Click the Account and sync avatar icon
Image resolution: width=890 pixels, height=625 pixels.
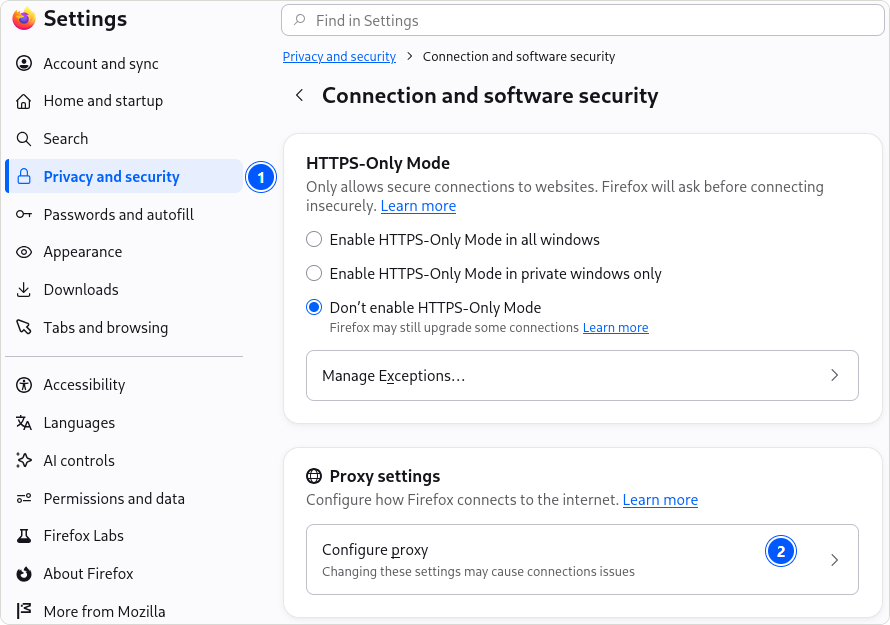pyautogui.click(x=24, y=63)
